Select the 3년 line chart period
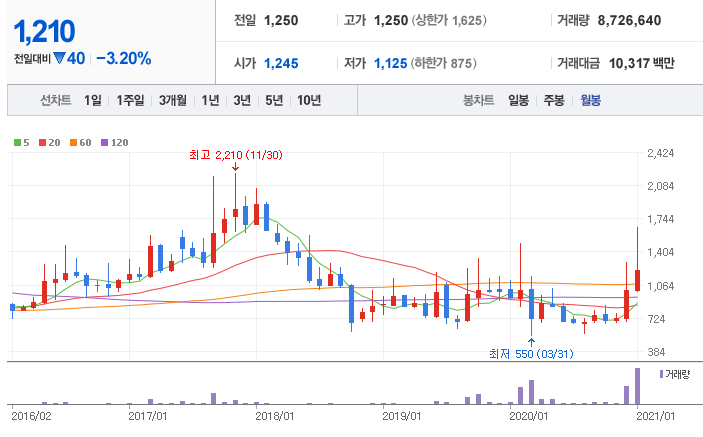Viewport: 703px width, 437px height. pos(242,100)
